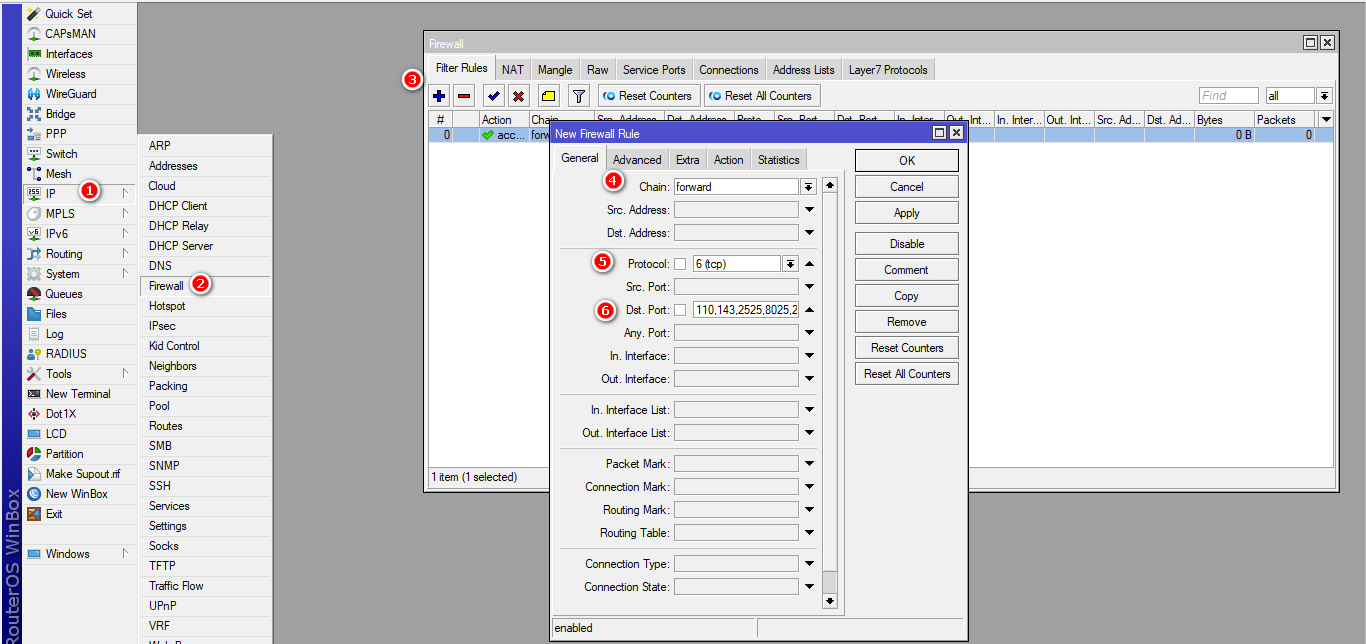The height and width of the screenshot is (644, 1366).
Task: Click the red minus remove rule icon
Action: (x=464, y=96)
